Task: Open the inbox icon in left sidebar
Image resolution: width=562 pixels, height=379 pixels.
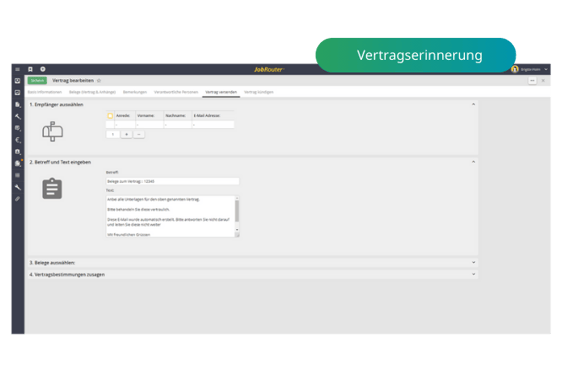Action: 18,81
